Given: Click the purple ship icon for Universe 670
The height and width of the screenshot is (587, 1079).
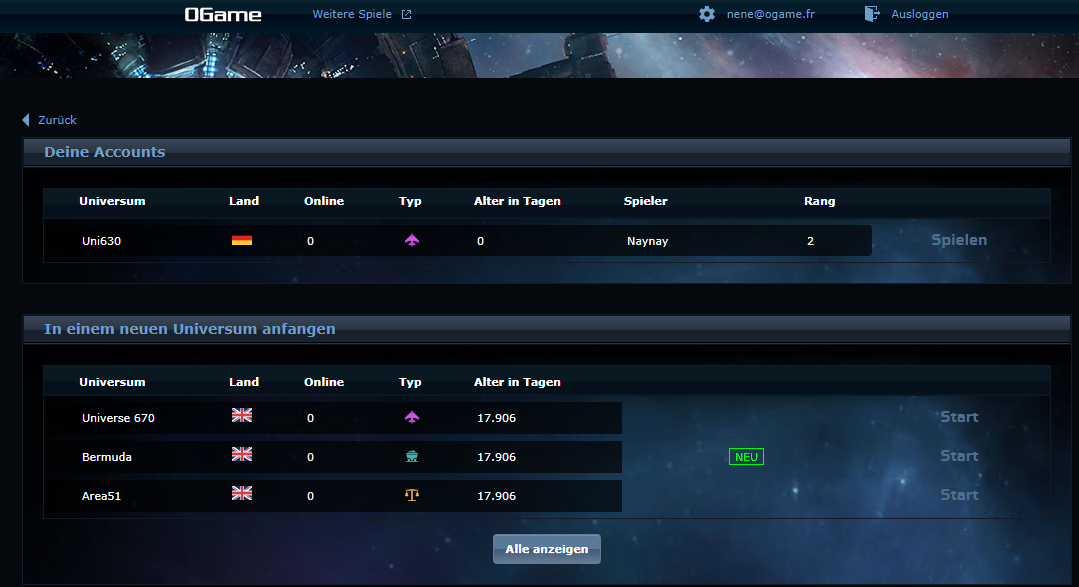Looking at the screenshot, I should pos(412,417).
